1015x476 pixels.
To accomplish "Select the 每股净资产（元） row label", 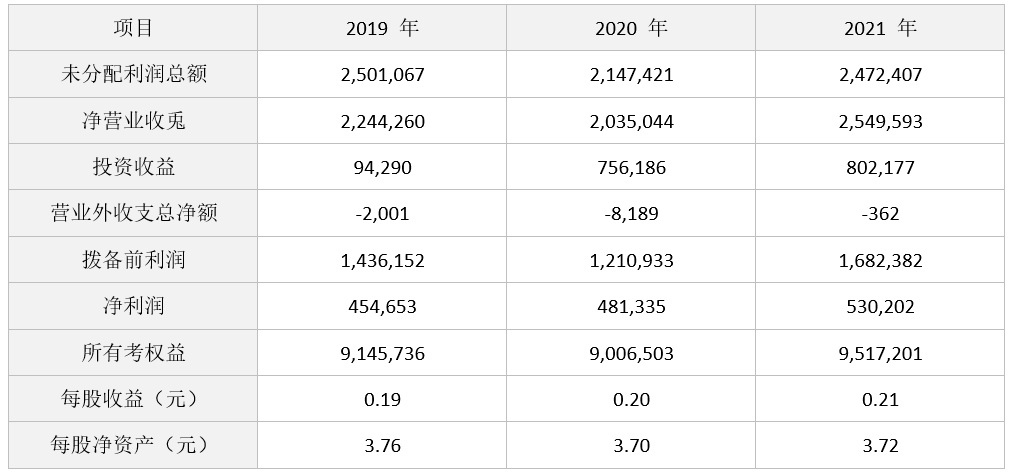I will (x=133, y=446).
